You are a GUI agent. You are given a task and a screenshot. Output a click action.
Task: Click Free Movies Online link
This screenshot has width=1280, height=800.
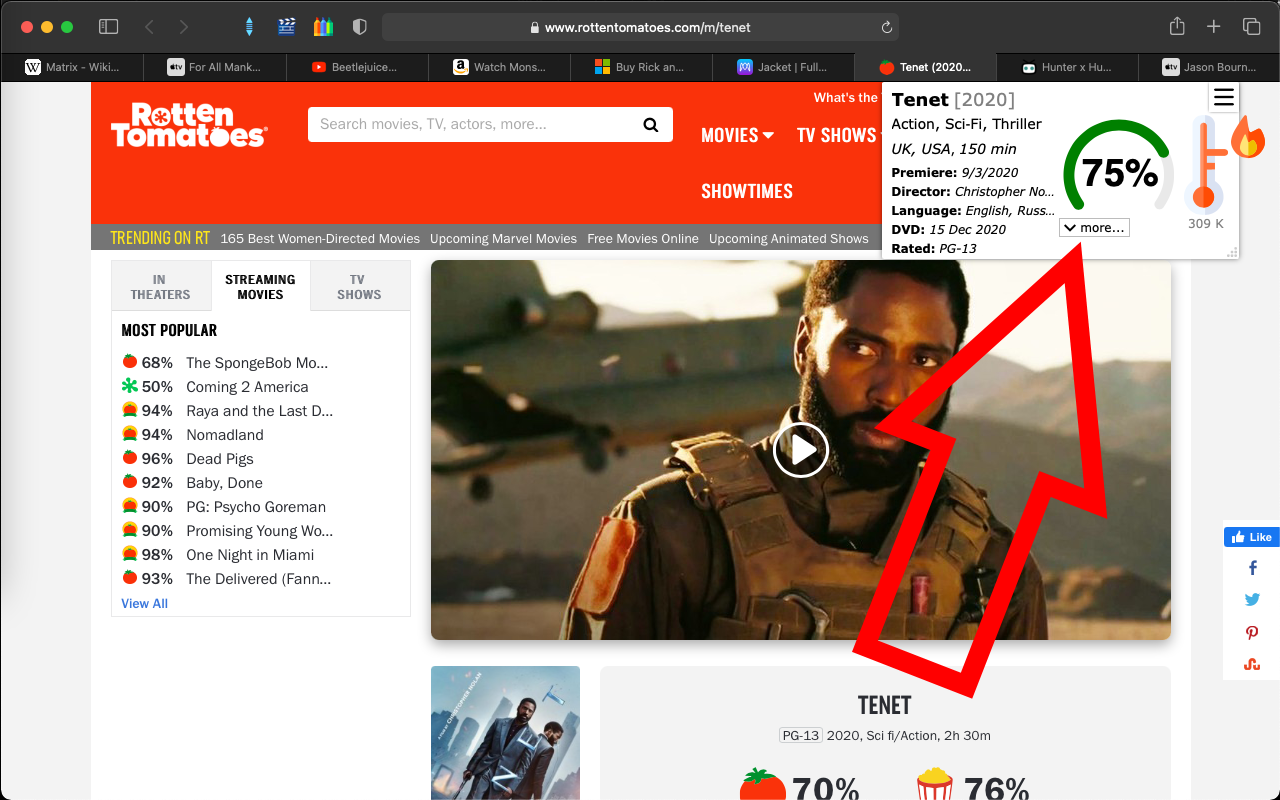(643, 238)
